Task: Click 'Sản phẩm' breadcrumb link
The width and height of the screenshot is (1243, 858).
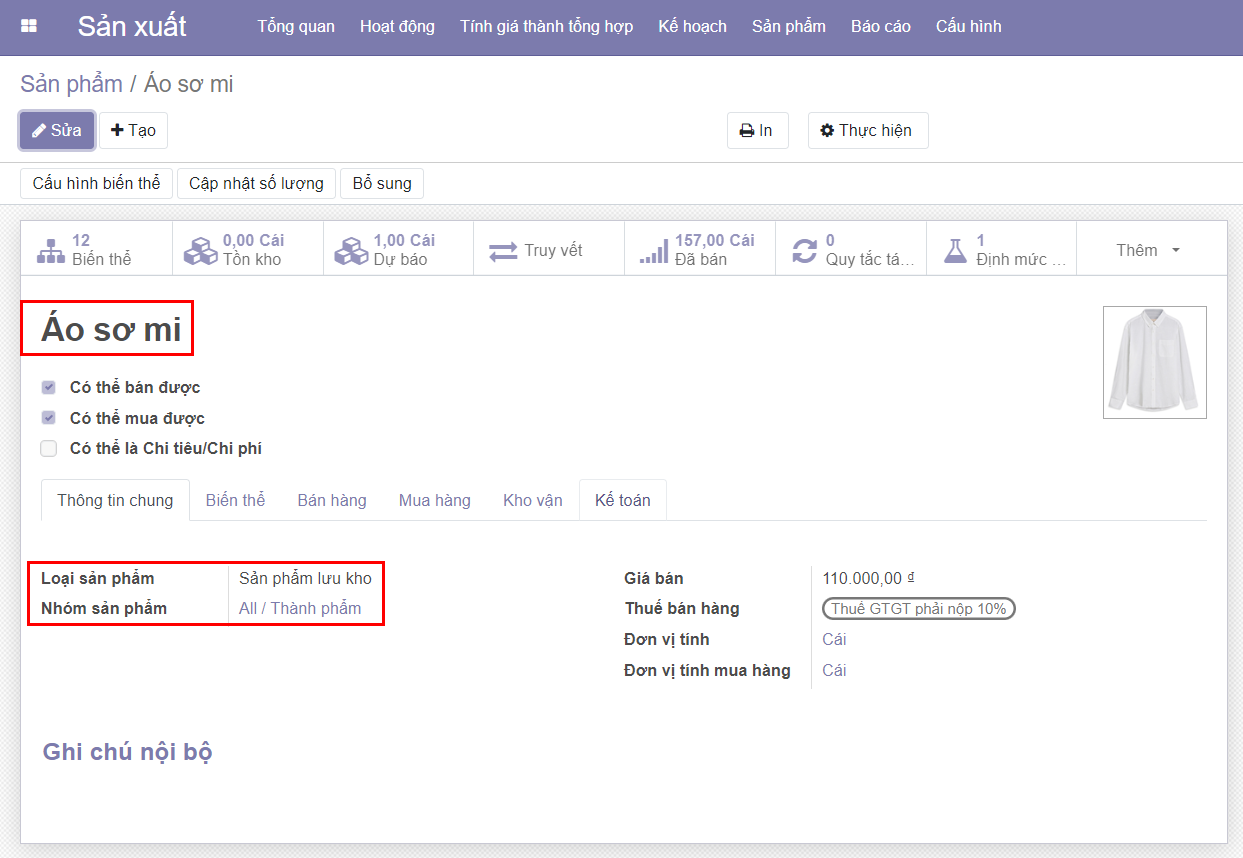Action: pyautogui.click(x=71, y=84)
